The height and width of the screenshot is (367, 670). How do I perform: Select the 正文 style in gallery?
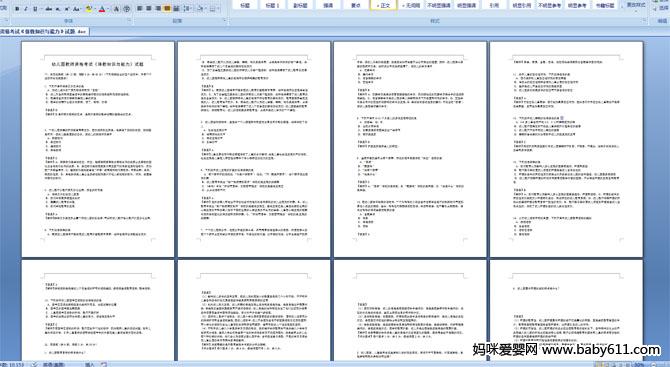pos(383,5)
